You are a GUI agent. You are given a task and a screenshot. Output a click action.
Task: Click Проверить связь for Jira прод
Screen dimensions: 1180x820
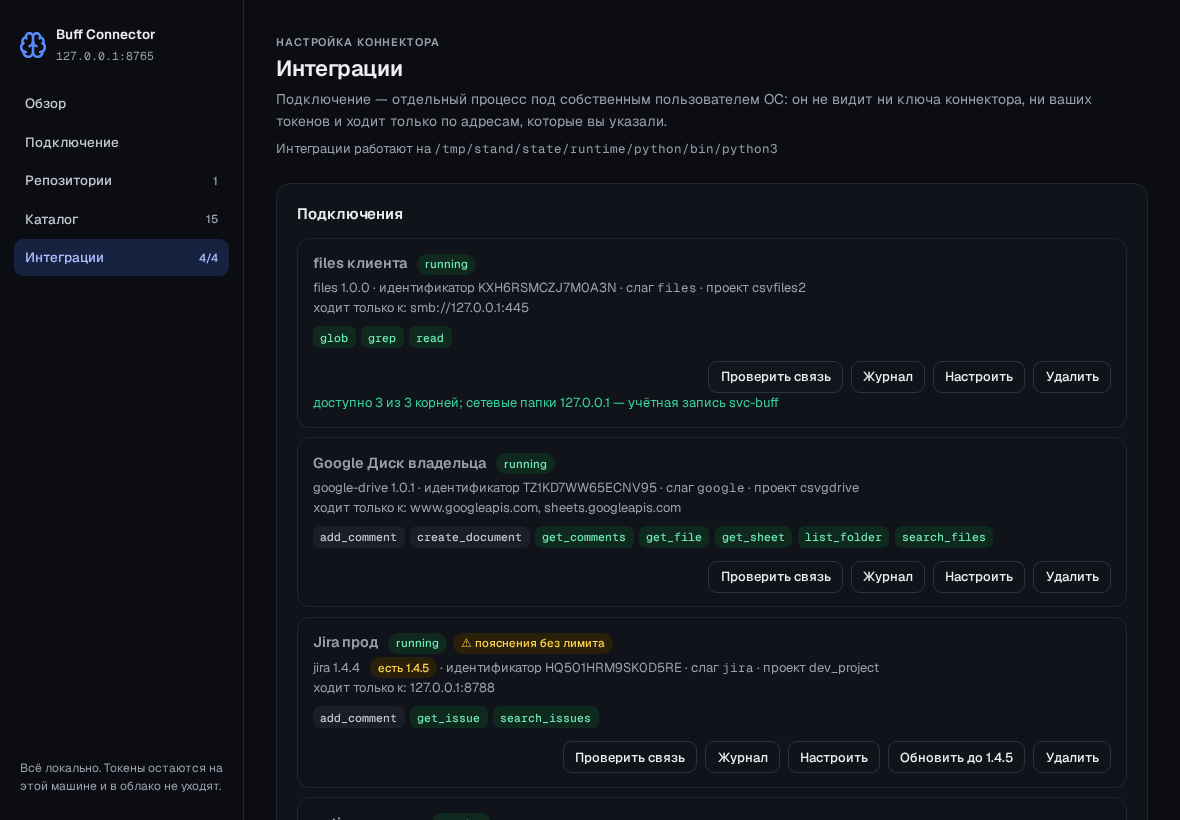tap(630, 758)
